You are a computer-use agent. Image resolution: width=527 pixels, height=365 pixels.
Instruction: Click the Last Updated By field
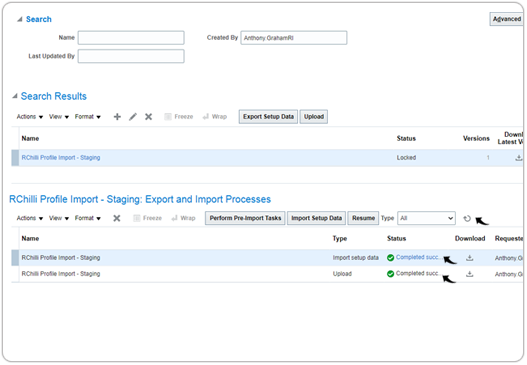click(131, 56)
